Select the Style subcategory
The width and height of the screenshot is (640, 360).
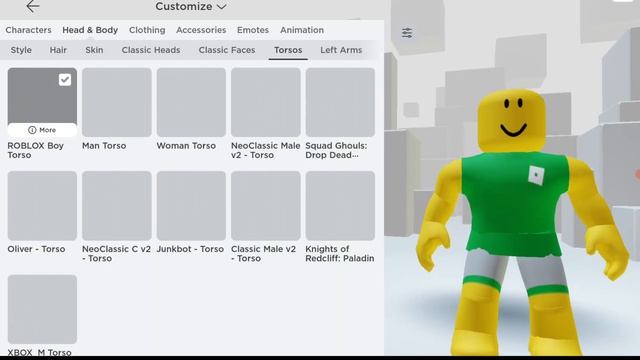[x=21, y=50]
